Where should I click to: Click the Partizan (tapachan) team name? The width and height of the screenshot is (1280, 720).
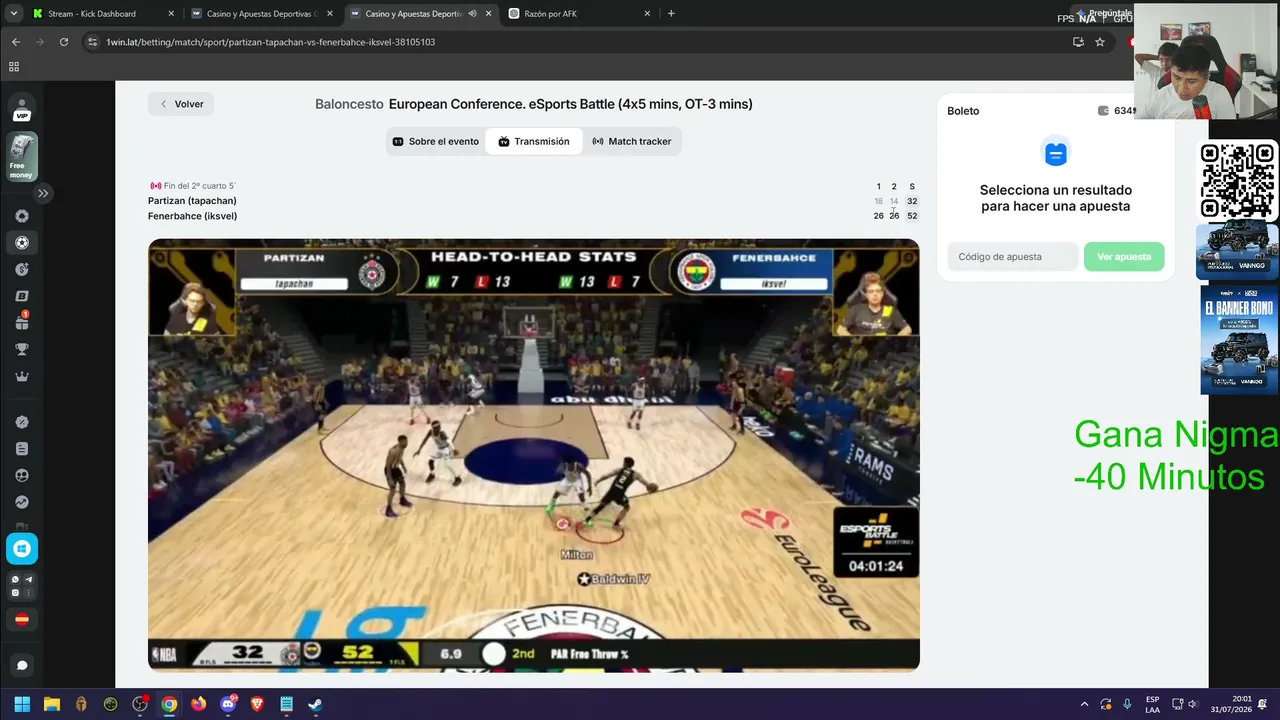point(192,201)
